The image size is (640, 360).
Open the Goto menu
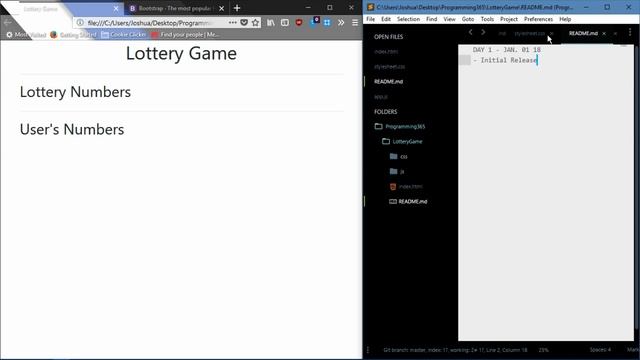click(x=468, y=19)
